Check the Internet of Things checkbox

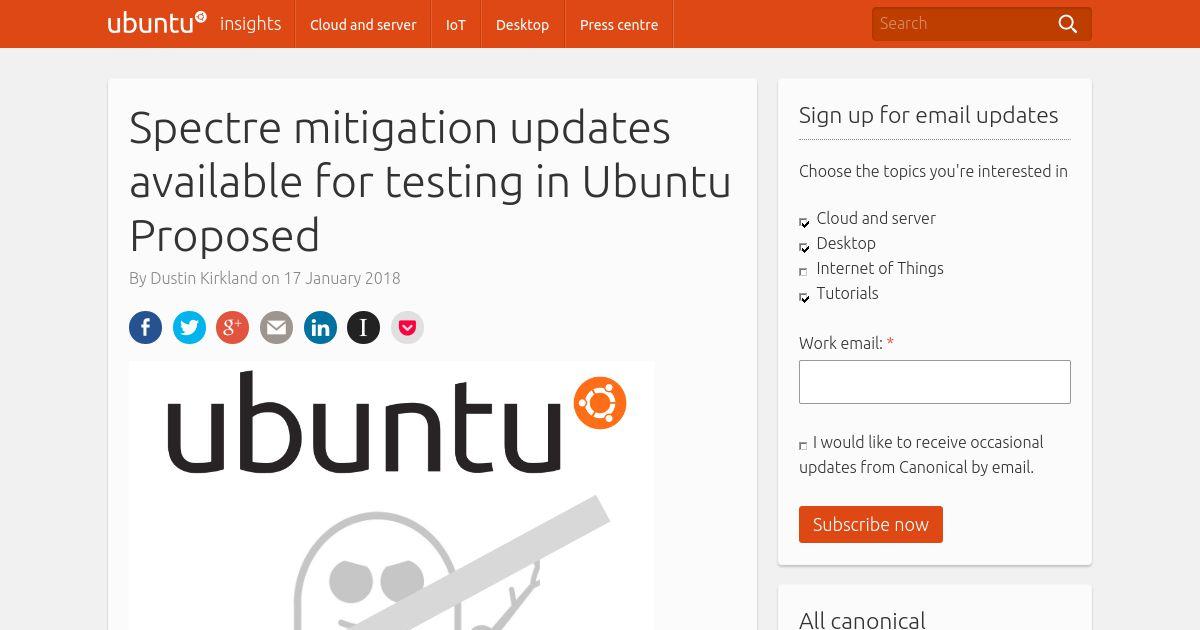(x=803, y=271)
